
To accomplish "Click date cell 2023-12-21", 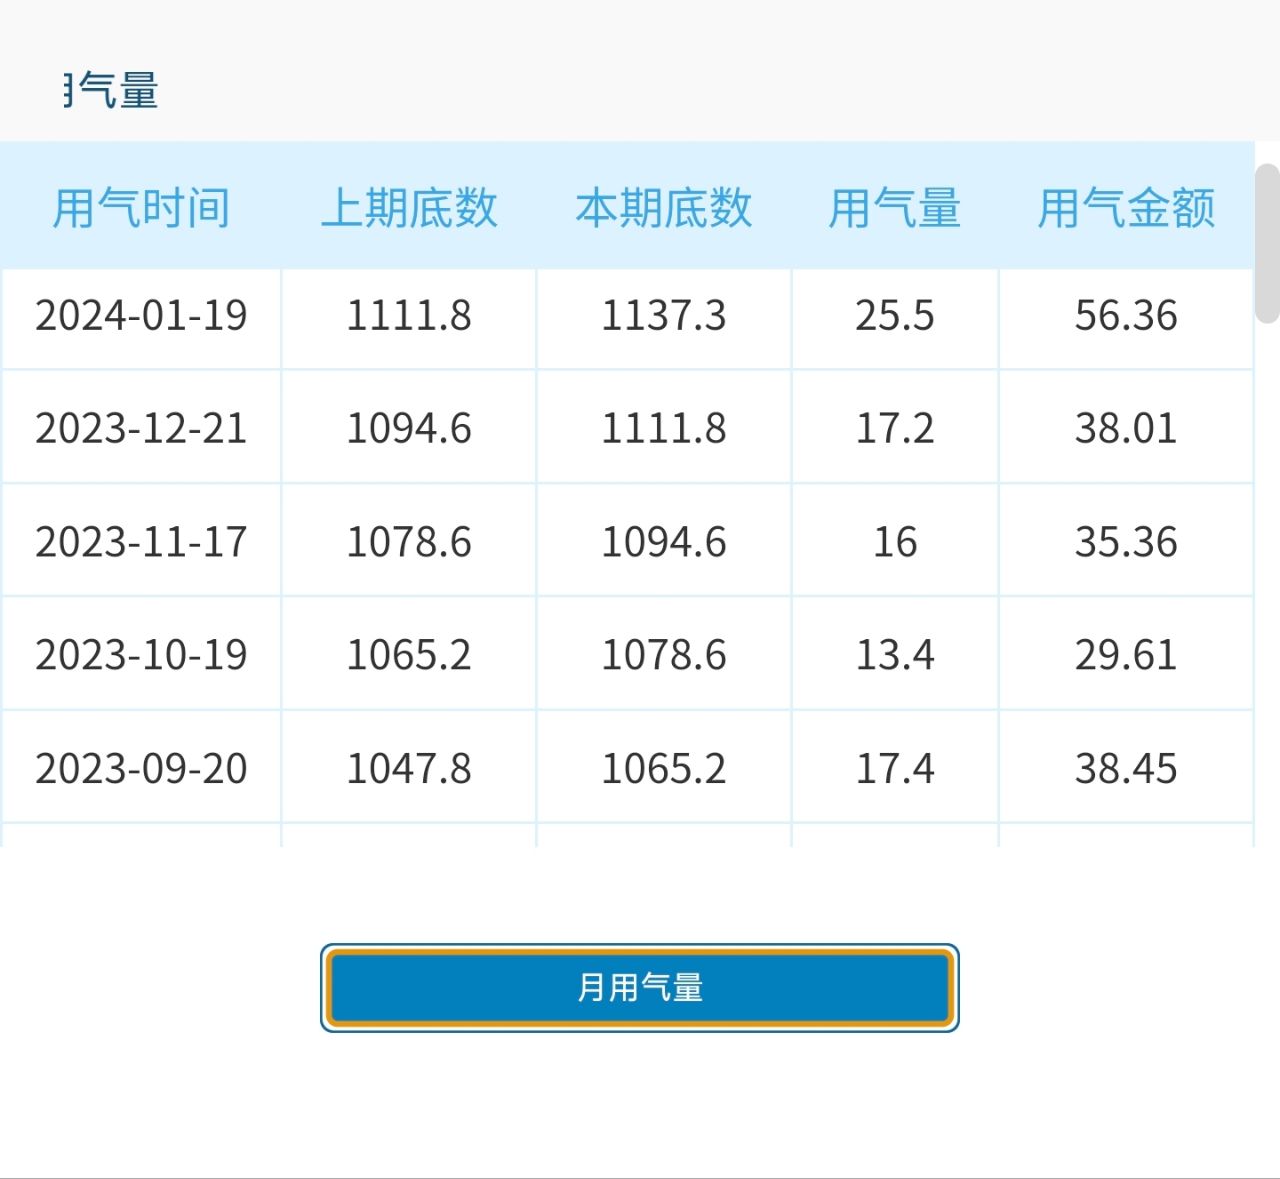I will pyautogui.click(x=141, y=429).
